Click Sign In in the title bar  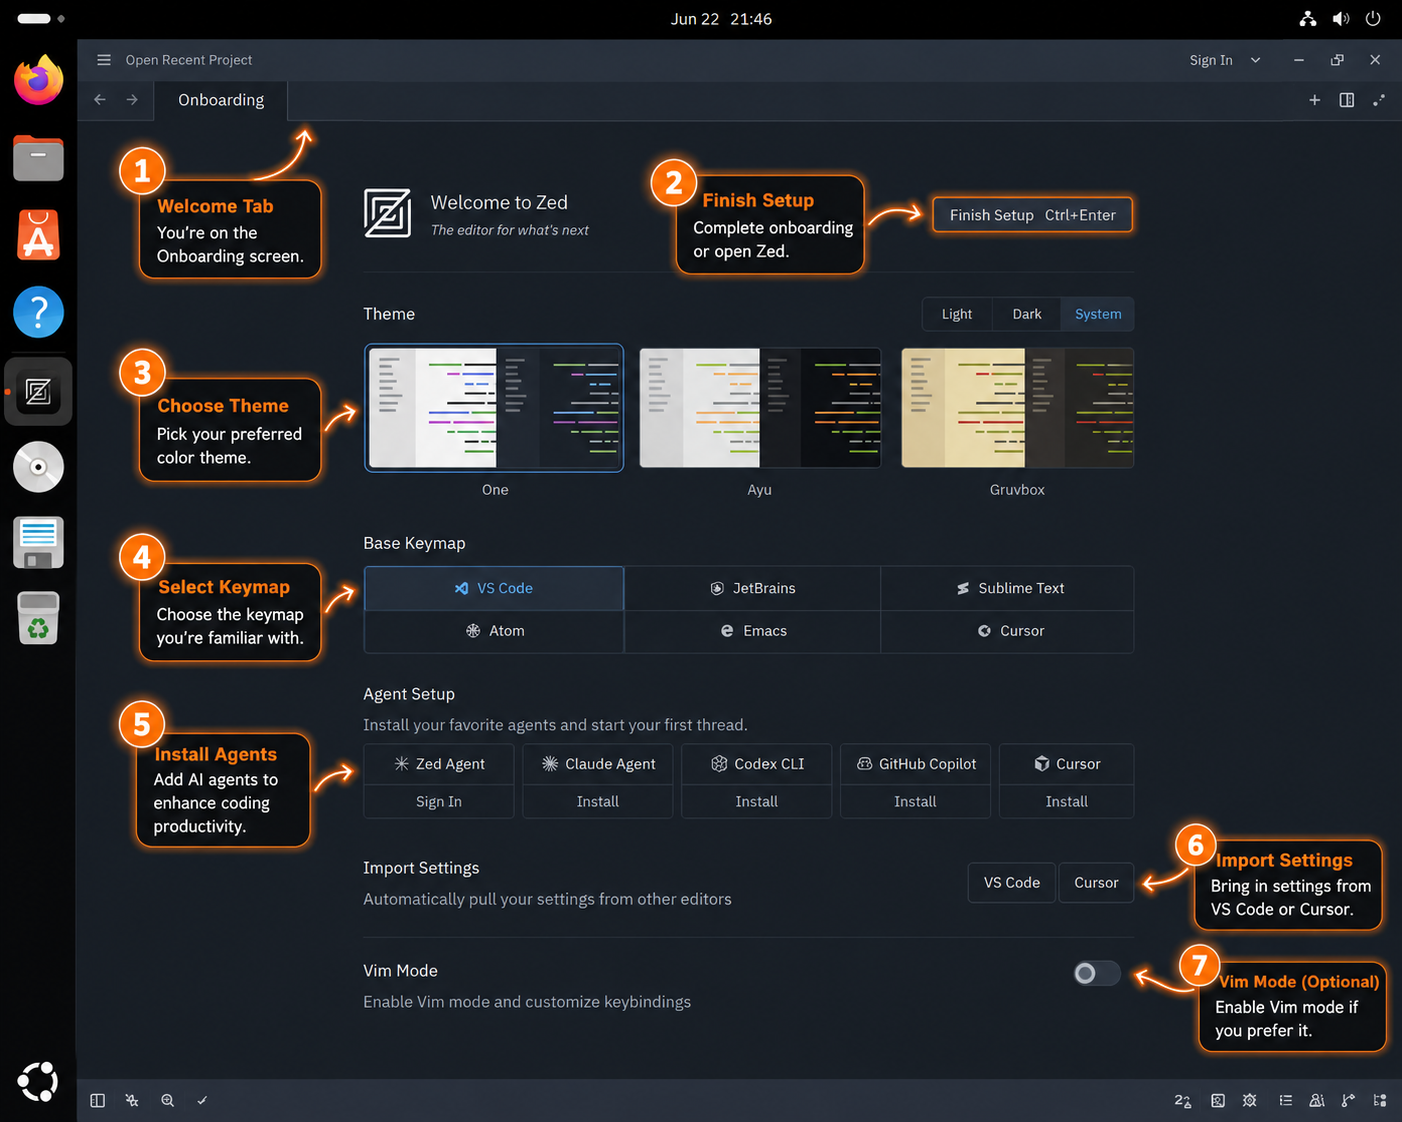coord(1211,60)
